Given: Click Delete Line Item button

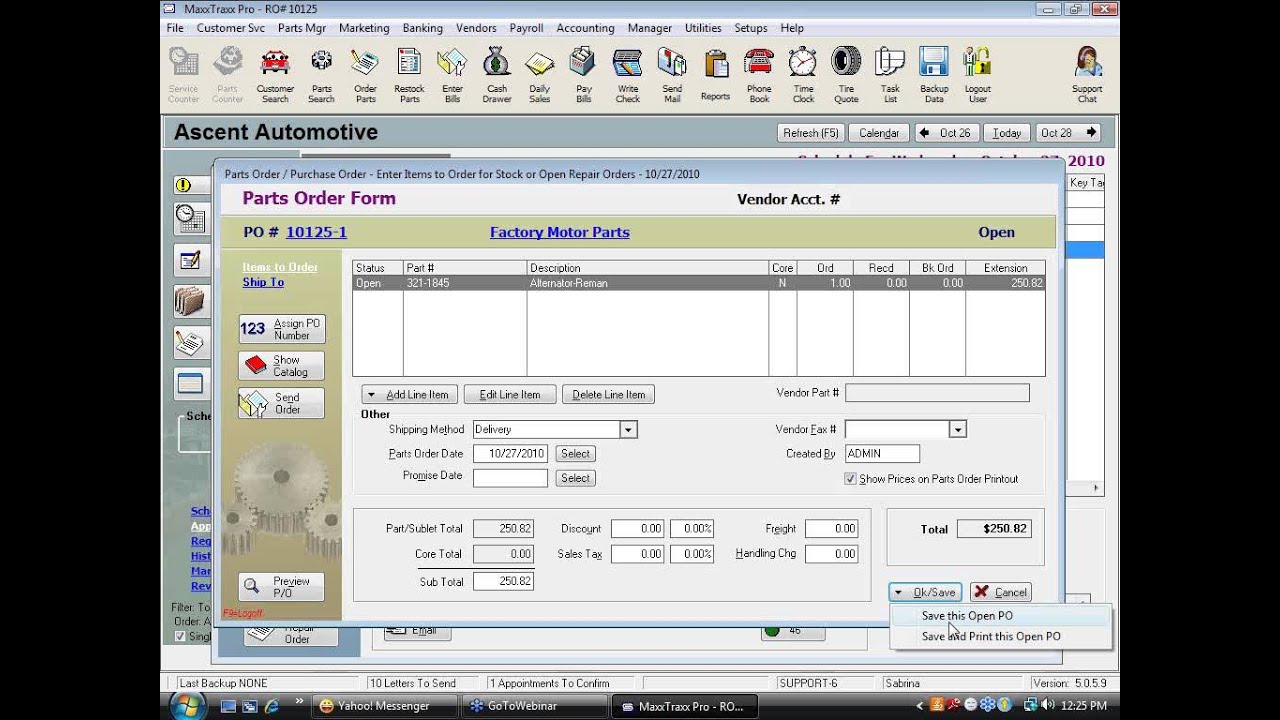Looking at the screenshot, I should click(x=609, y=395).
